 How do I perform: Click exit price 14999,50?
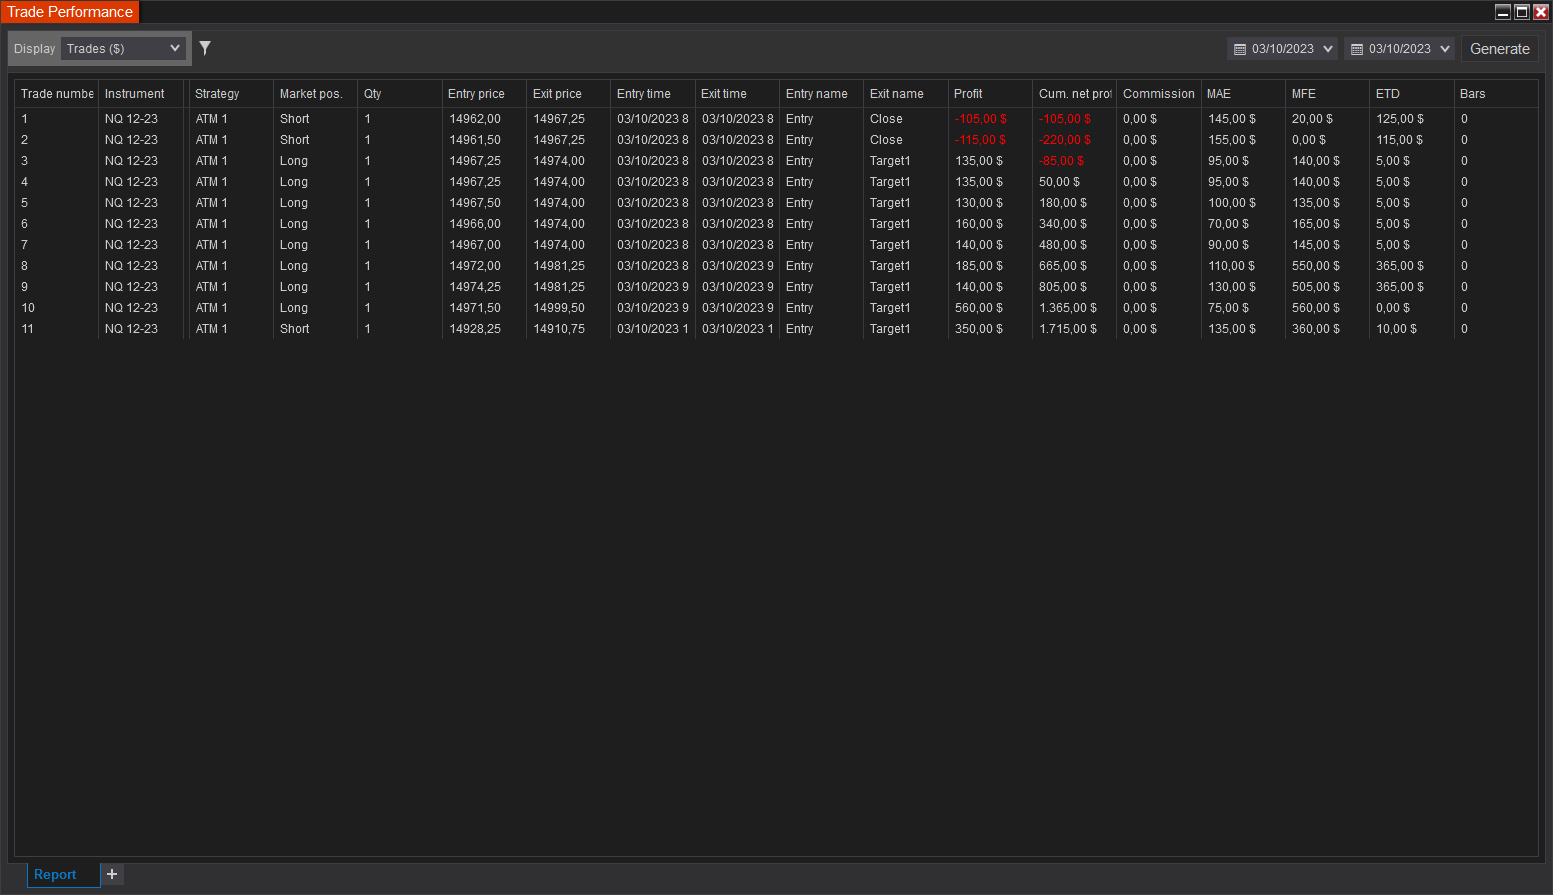click(x=559, y=308)
